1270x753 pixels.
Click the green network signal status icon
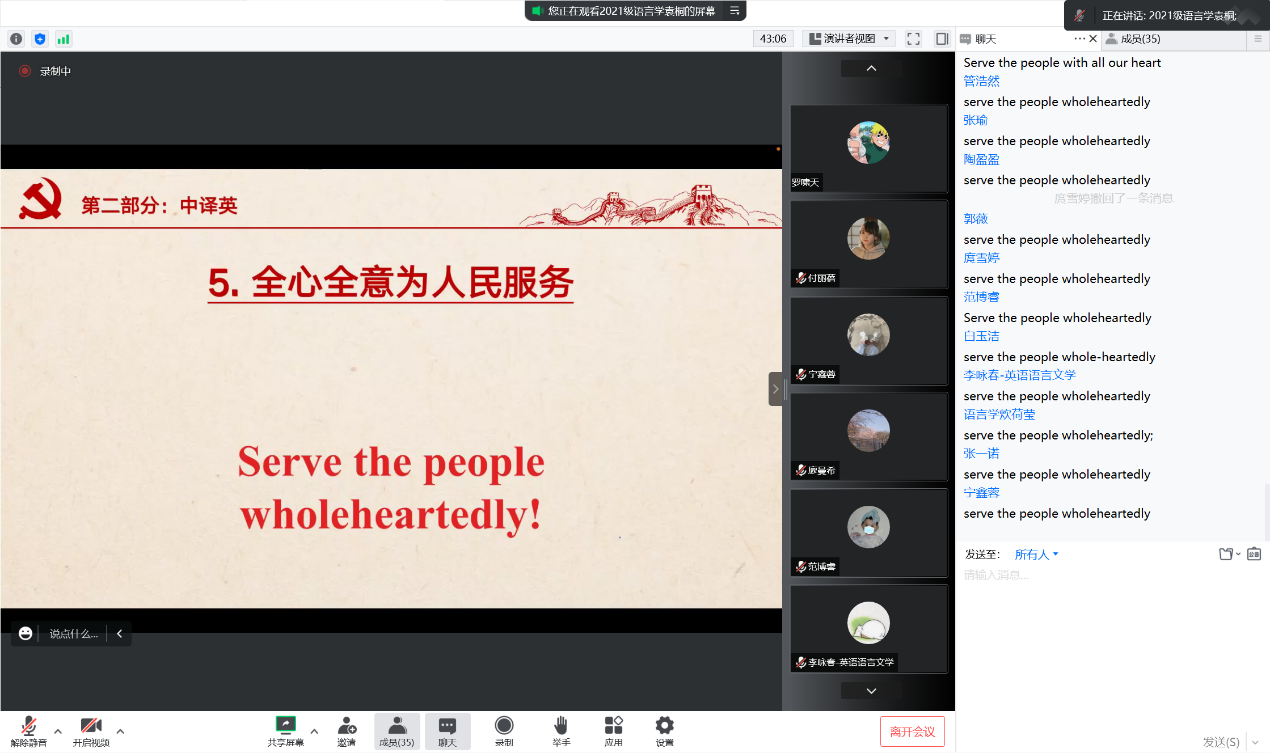(64, 39)
